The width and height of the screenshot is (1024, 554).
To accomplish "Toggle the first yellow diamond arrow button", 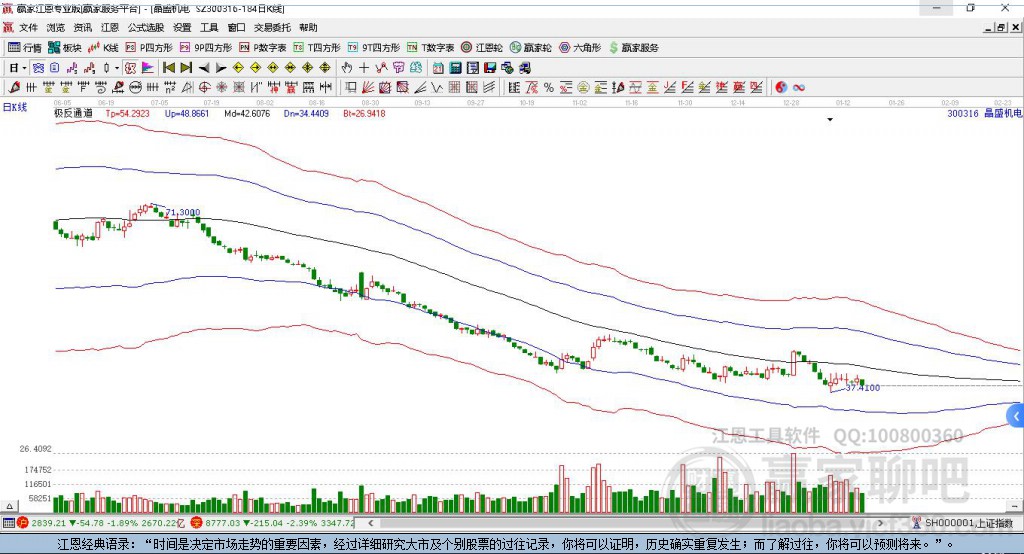I will point(238,68).
